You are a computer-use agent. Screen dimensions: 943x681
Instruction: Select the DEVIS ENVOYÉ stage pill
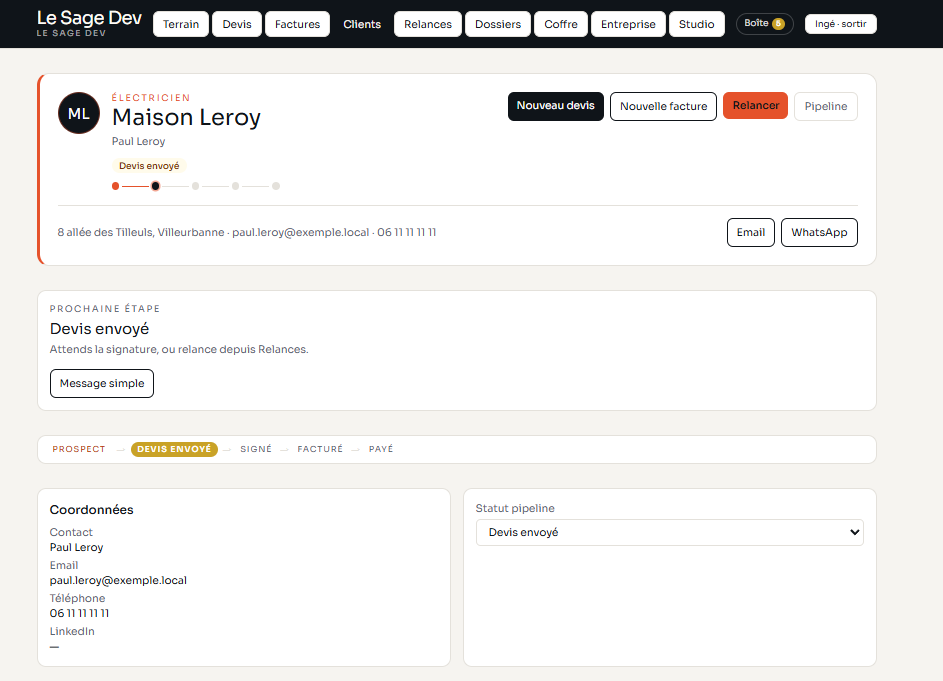pos(174,449)
